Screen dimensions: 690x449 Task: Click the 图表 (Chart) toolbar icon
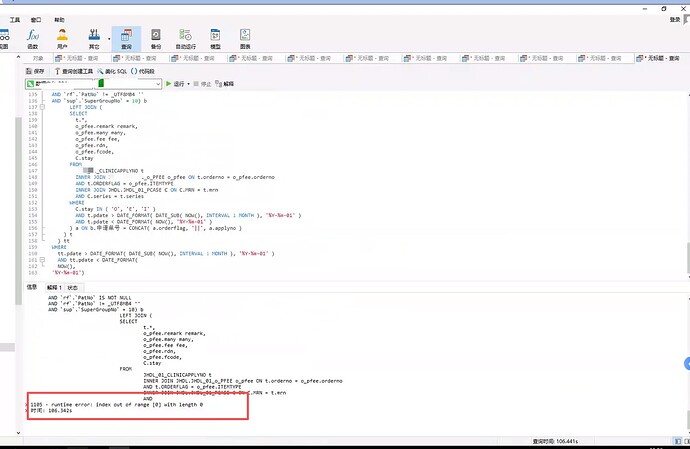pos(245,38)
